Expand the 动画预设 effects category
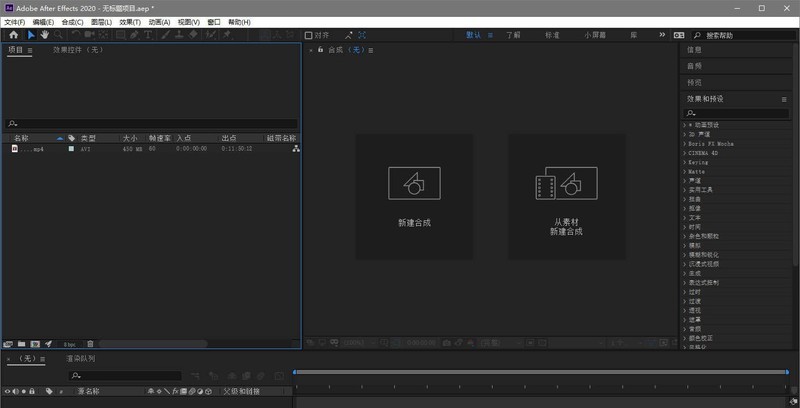Screen dimensions: 800x408 [685, 124]
